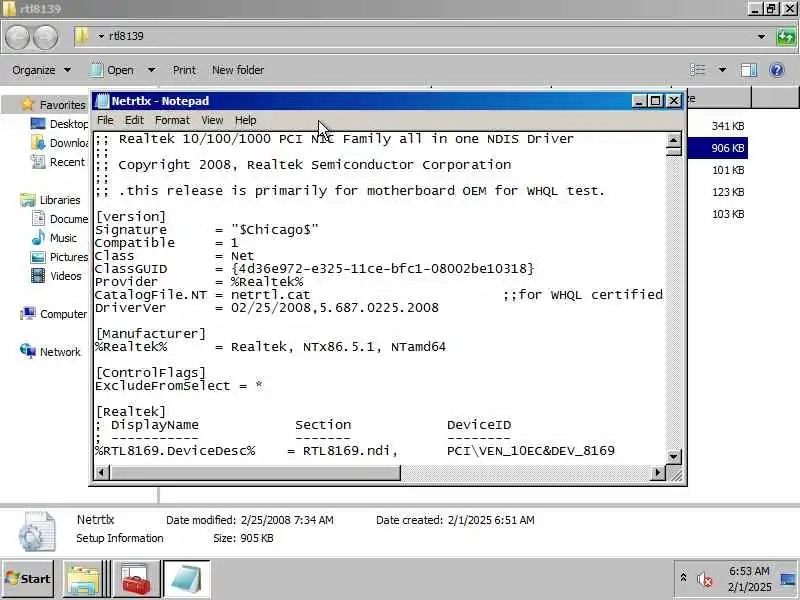Open the Notepad File menu

pos(105,120)
